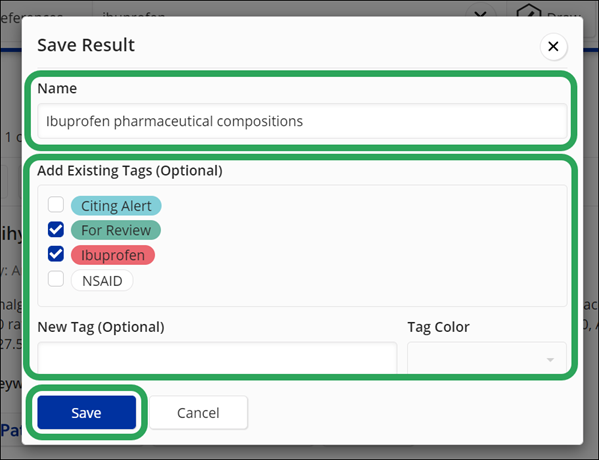The height and width of the screenshot is (460, 599).
Task: Uncheck the Ibuprofen tag checkbox
Action: pos(56,254)
